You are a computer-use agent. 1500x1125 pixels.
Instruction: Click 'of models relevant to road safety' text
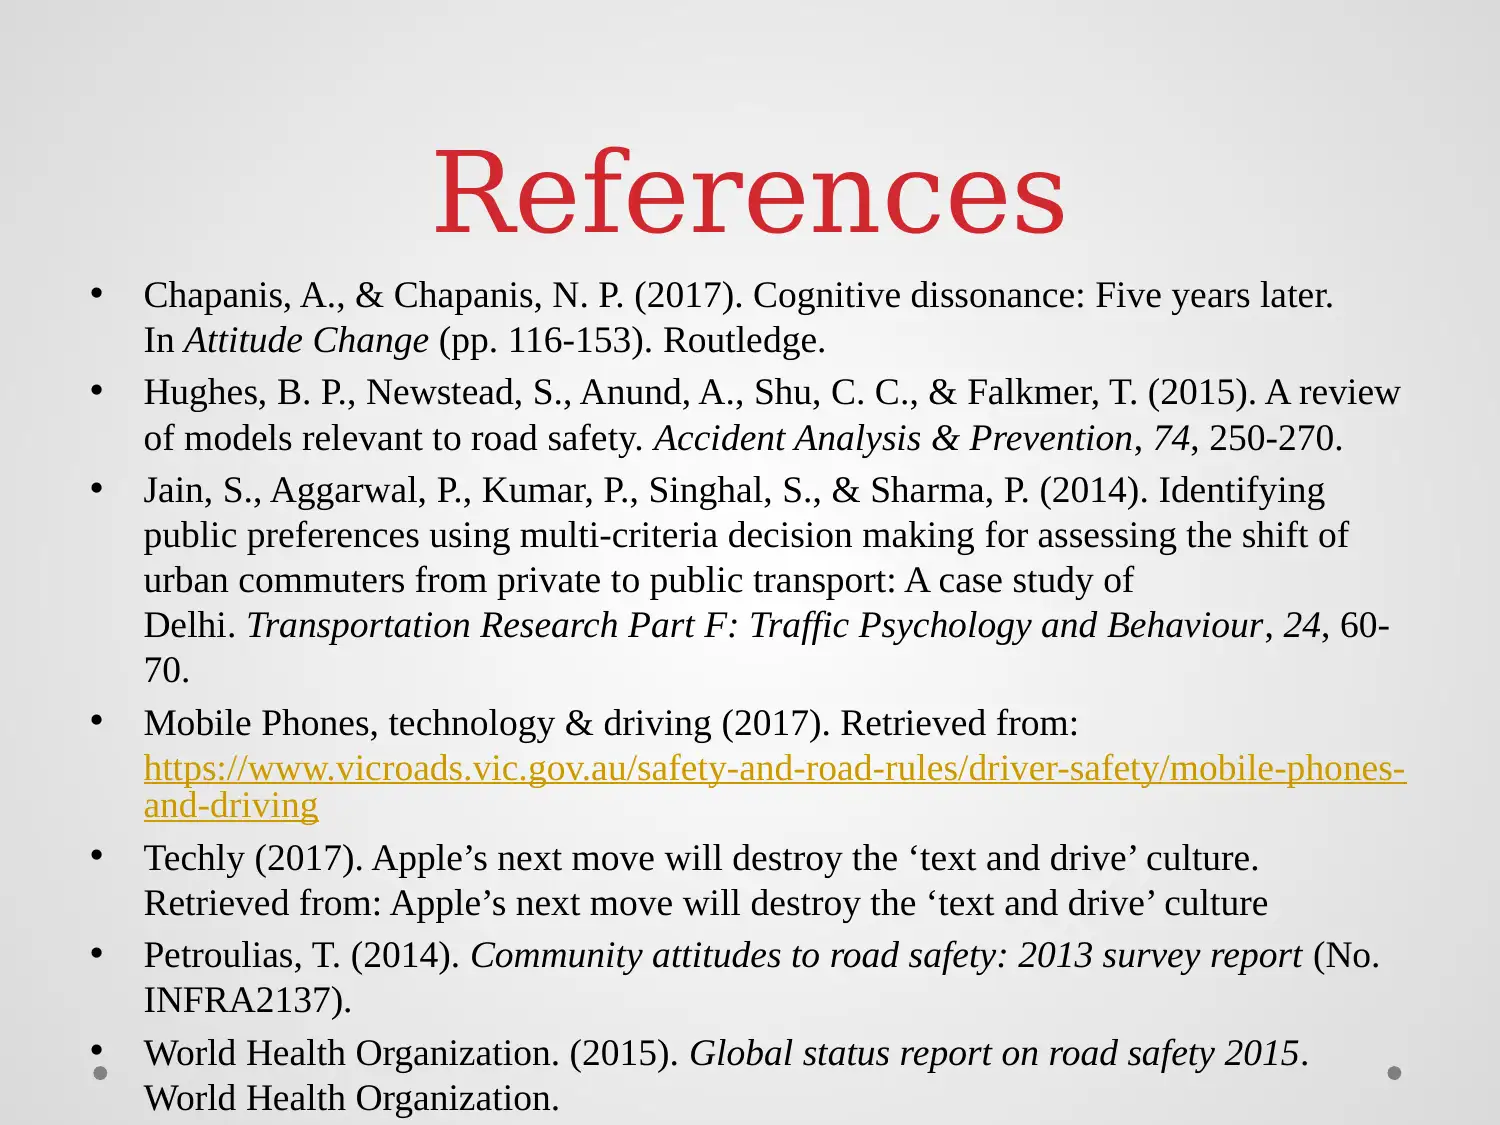[x=394, y=438]
